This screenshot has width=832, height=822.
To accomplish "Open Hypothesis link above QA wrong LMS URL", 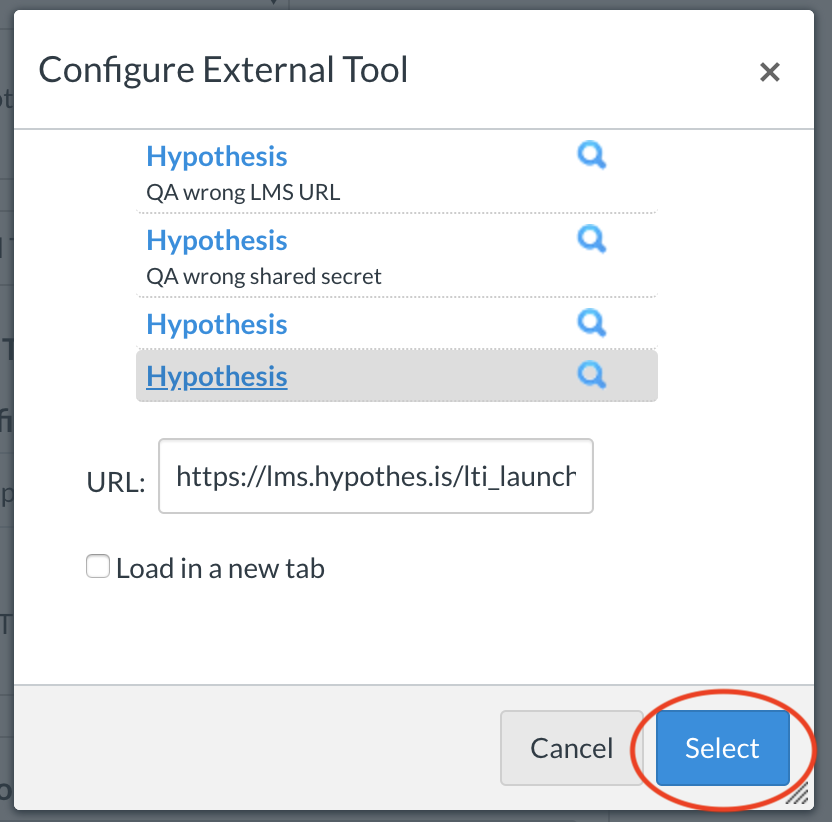I will pyautogui.click(x=216, y=157).
